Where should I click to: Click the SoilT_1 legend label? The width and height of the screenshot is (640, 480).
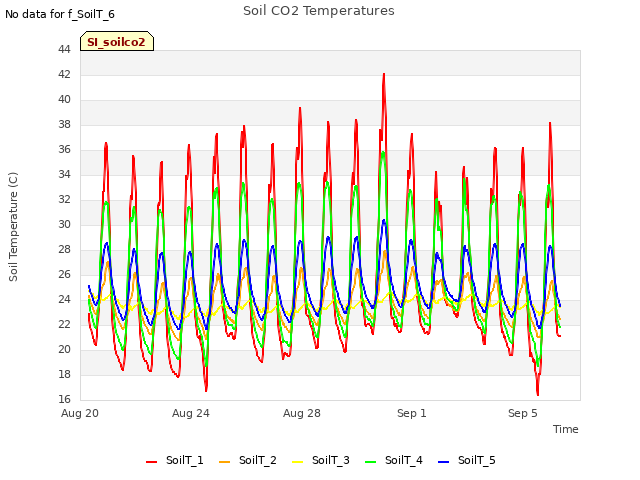click(184, 460)
